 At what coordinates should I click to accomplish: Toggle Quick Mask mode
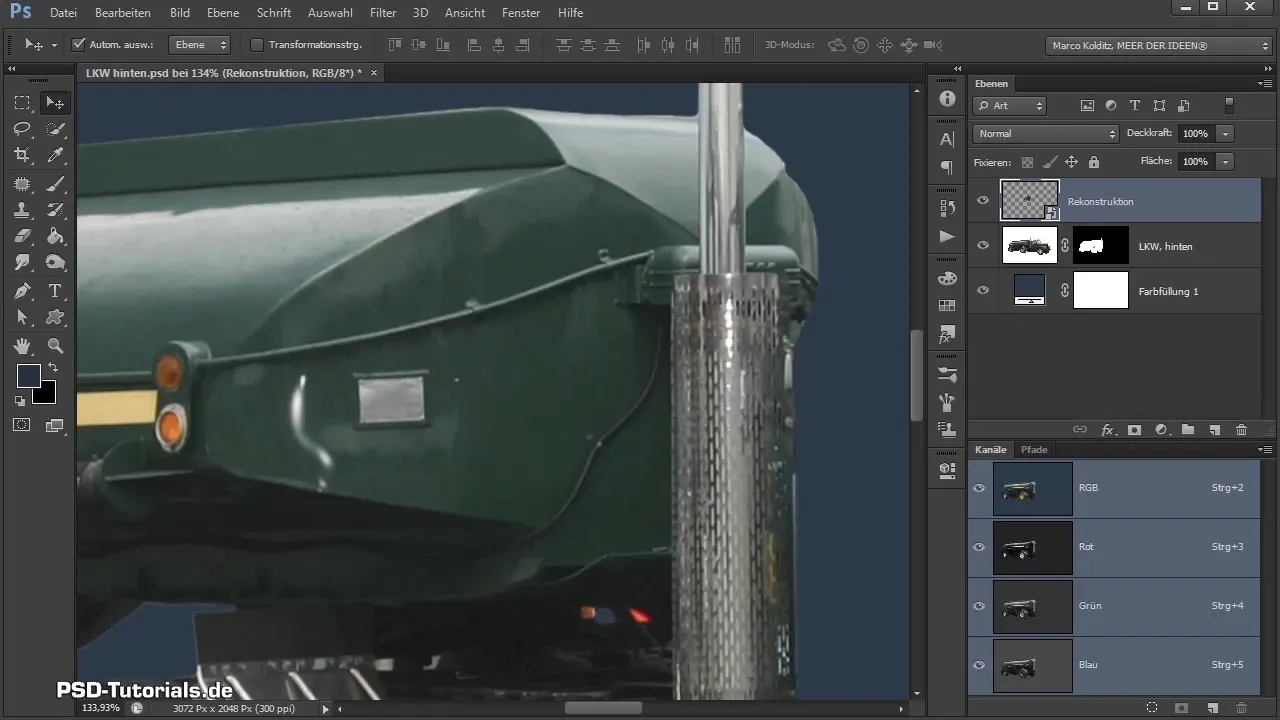tap(22, 425)
